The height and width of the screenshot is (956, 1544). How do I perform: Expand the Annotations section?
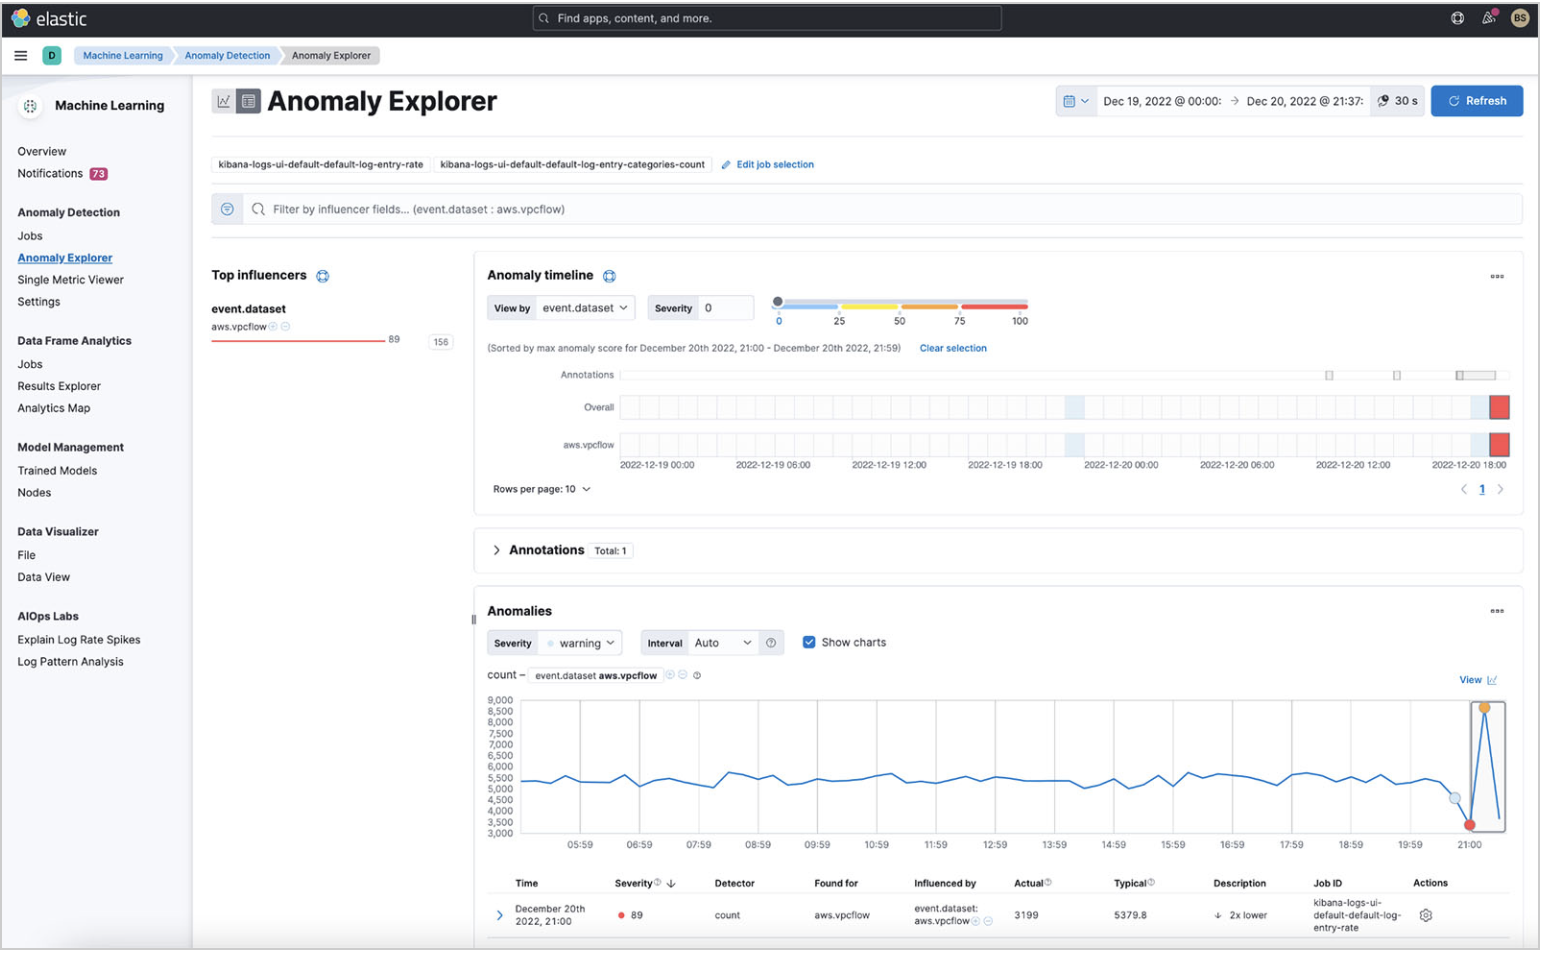497,550
